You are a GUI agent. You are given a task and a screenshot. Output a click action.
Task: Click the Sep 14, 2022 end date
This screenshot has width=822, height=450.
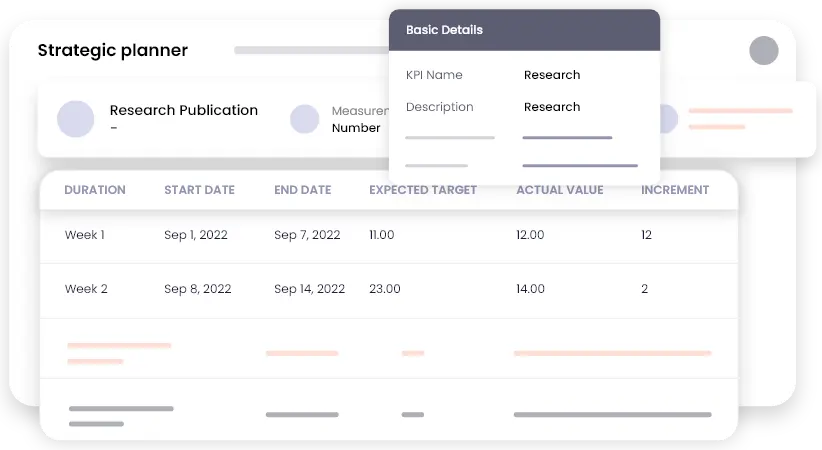tap(310, 289)
